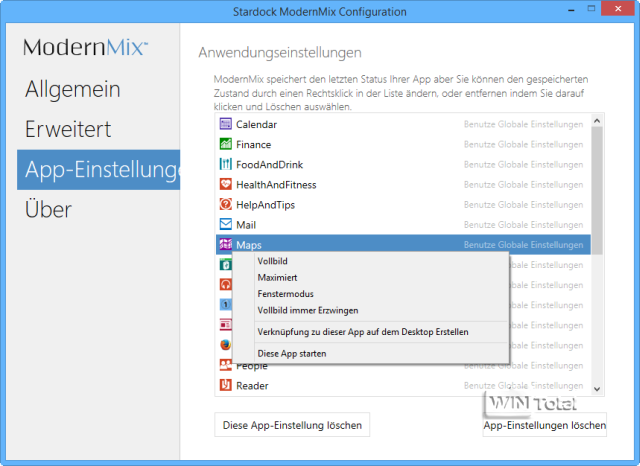This screenshot has height=466, width=640.
Task: Close the ModernMix Configuration window
Action: pyautogui.click(x=618, y=9)
